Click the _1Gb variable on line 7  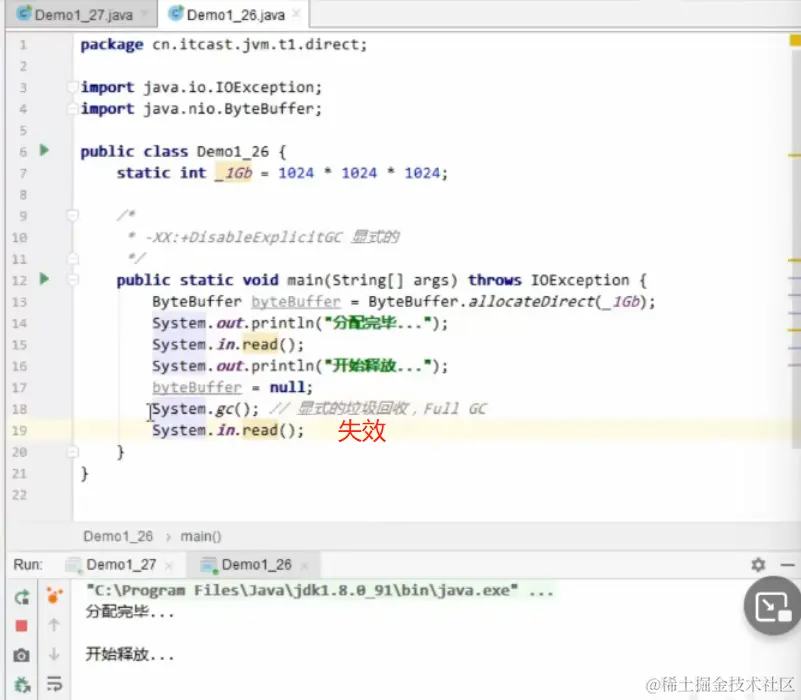tap(234, 173)
